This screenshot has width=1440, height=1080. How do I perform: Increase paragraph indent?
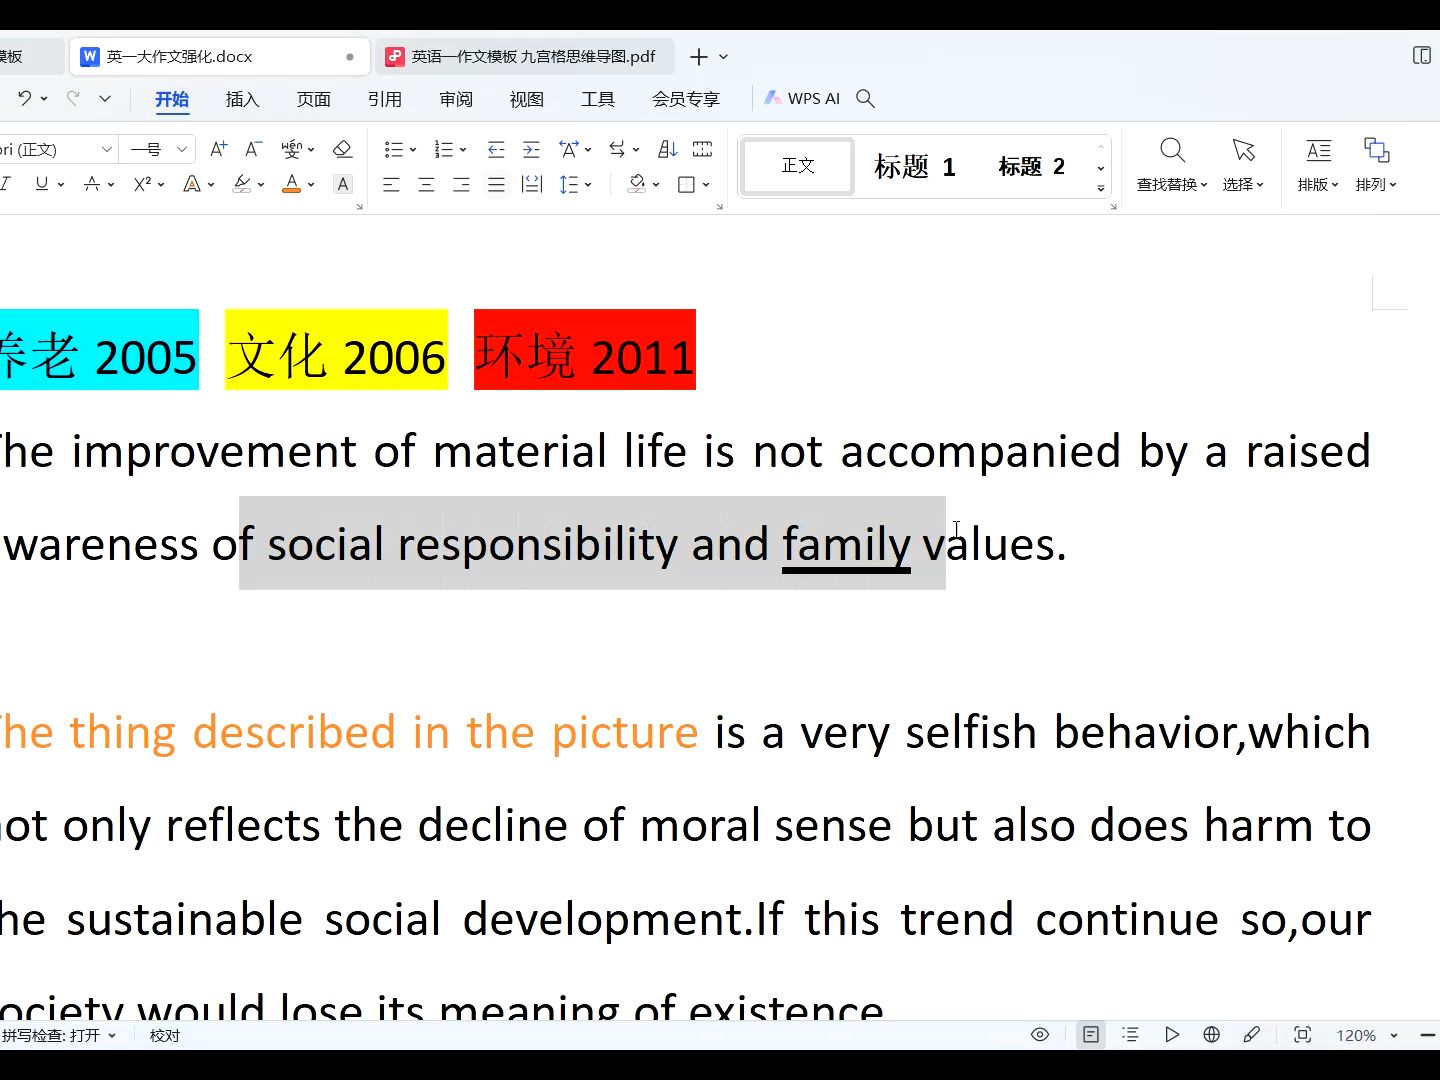(531, 149)
